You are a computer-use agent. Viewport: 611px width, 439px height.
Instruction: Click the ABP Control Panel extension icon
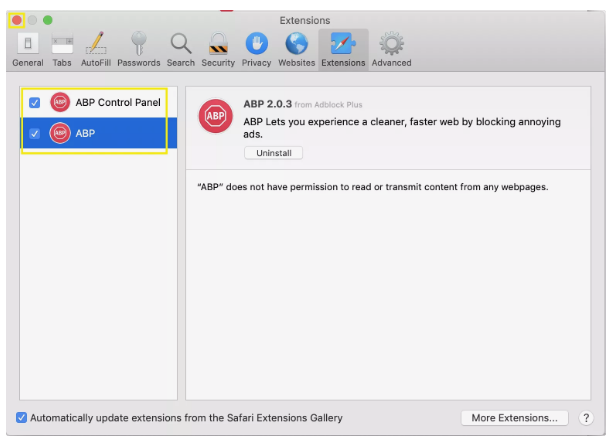pyautogui.click(x=60, y=102)
